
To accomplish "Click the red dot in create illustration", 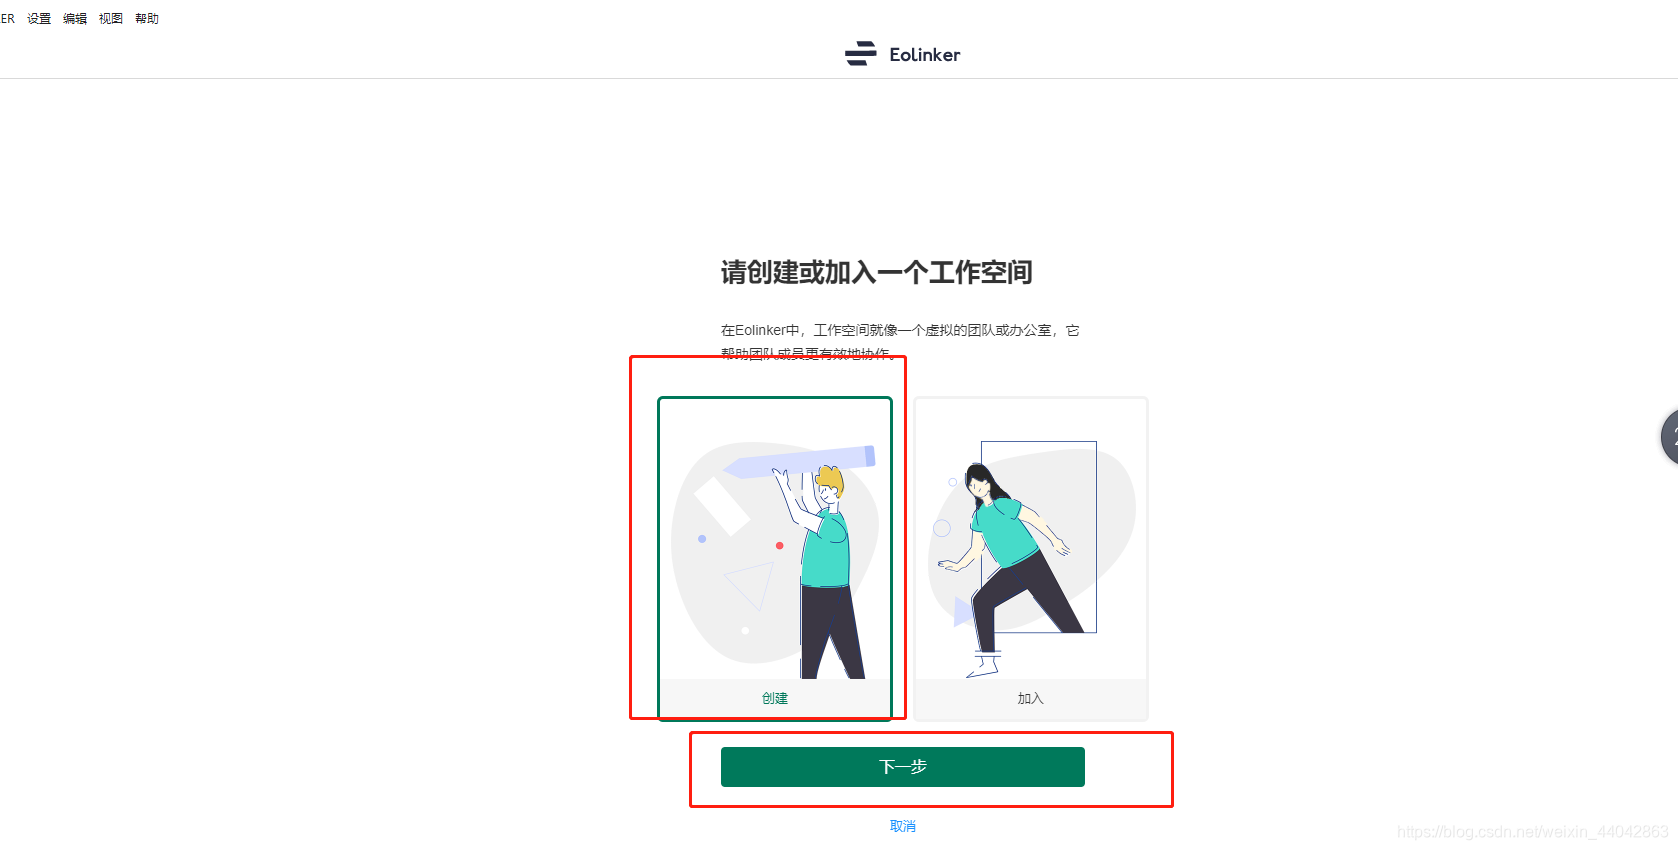I will click(779, 545).
